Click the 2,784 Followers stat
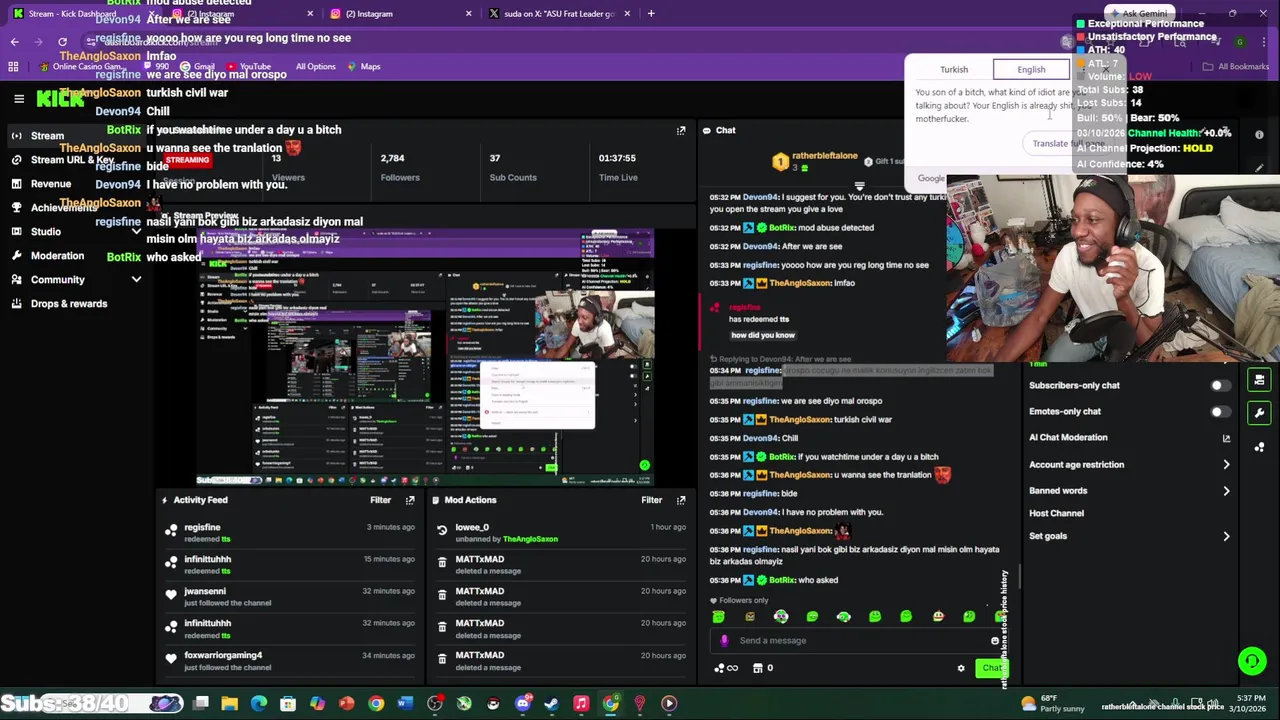The width and height of the screenshot is (1280, 720). coord(399,167)
